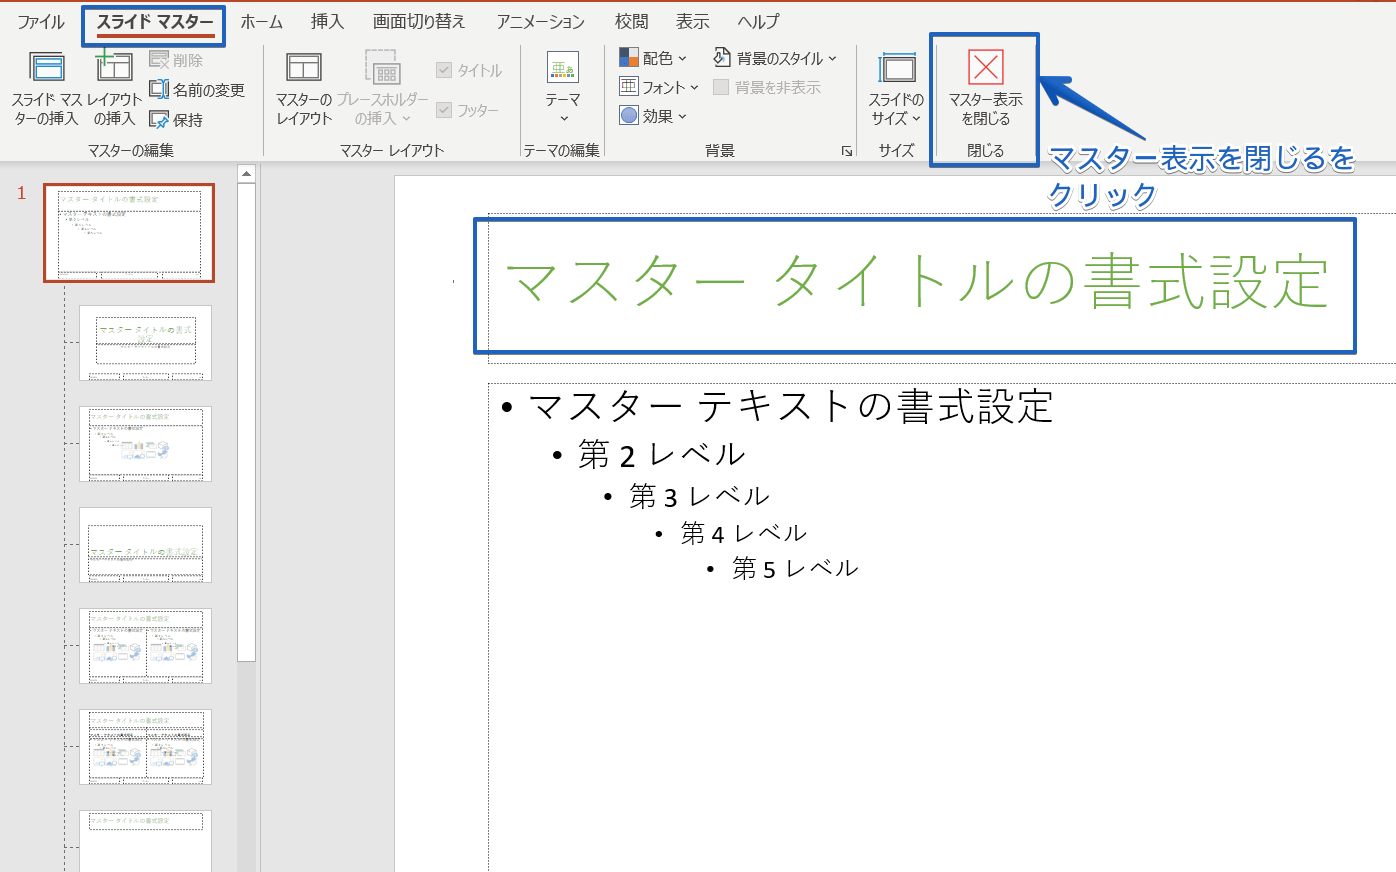Click the Insert Slide Master icon
This screenshot has height=872, width=1396.
point(47,67)
